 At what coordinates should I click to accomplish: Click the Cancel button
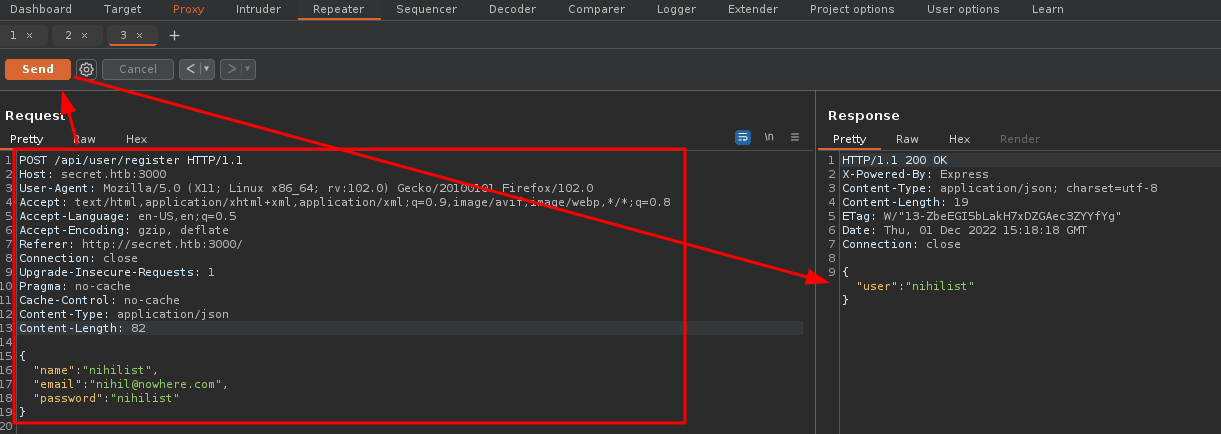[138, 69]
